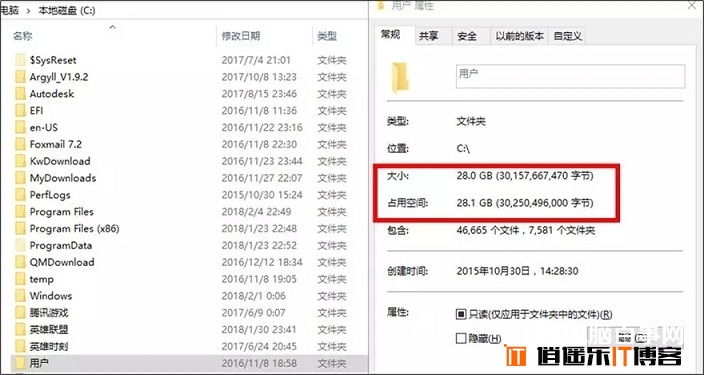Select the 腾讯游戏 folder row
The image size is (704, 375).
184,313
